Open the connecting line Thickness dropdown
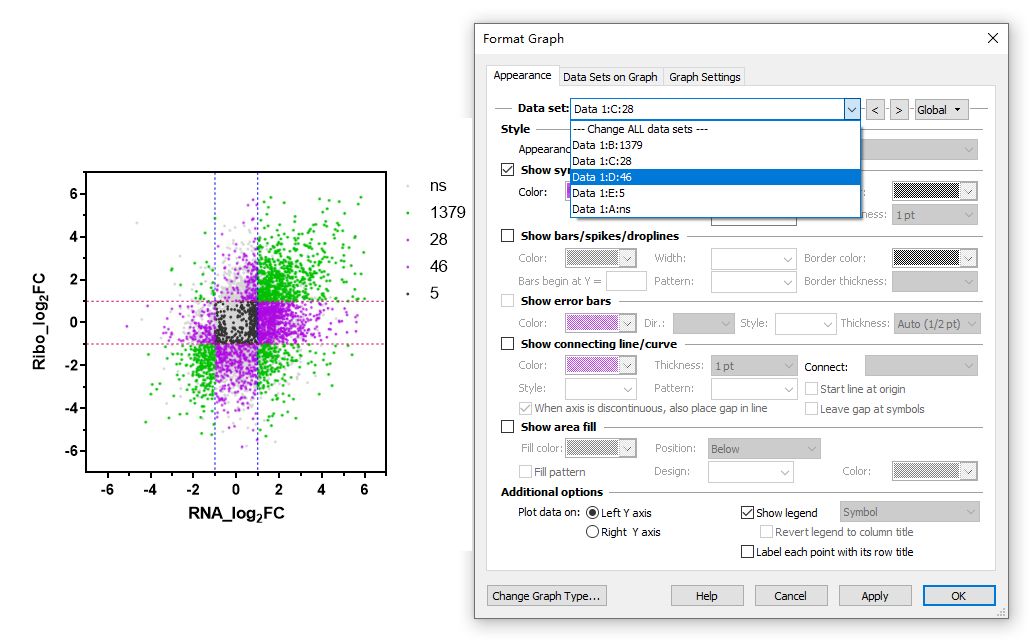 pos(754,365)
